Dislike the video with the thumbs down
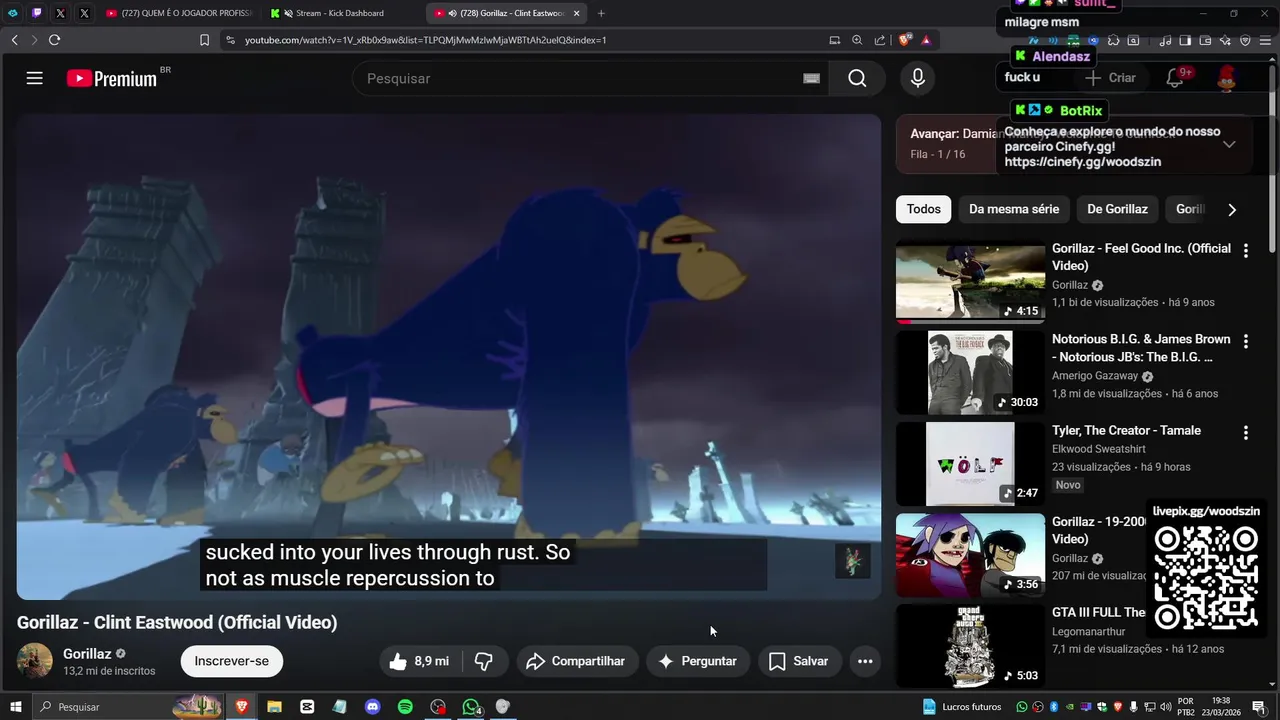The width and height of the screenshot is (1280, 720). 484,661
